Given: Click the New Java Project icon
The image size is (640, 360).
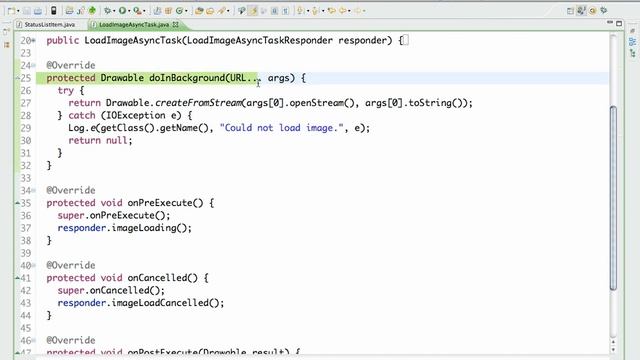Looking at the screenshot, I should click(157, 11).
